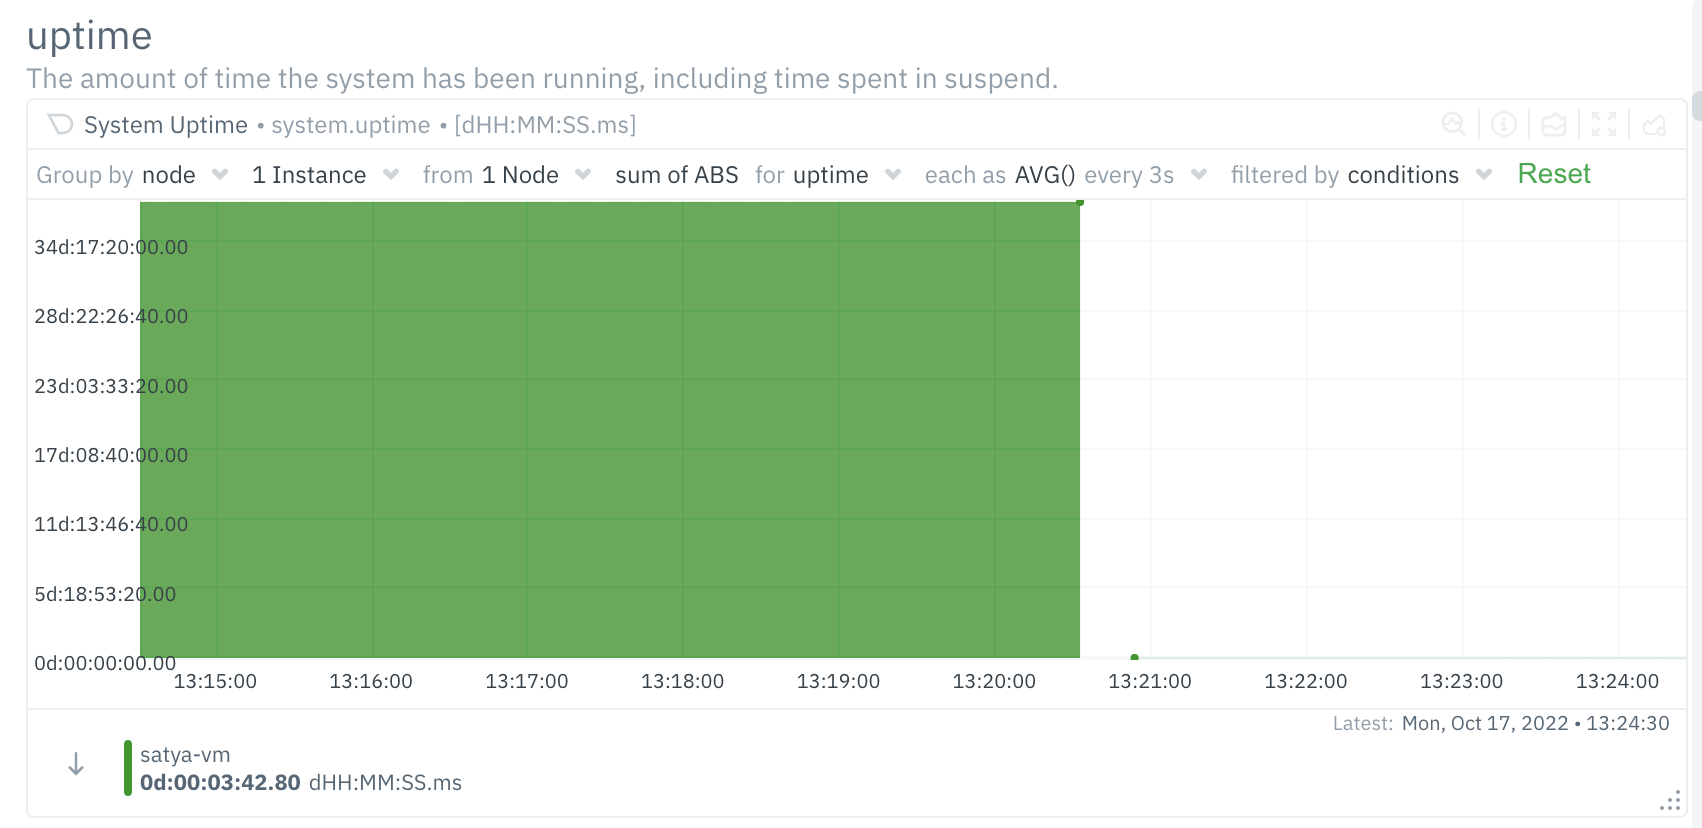Viewport: 1702px width, 828px height.
Task: Add chart to a custom dashboard
Action: pos(1655,125)
